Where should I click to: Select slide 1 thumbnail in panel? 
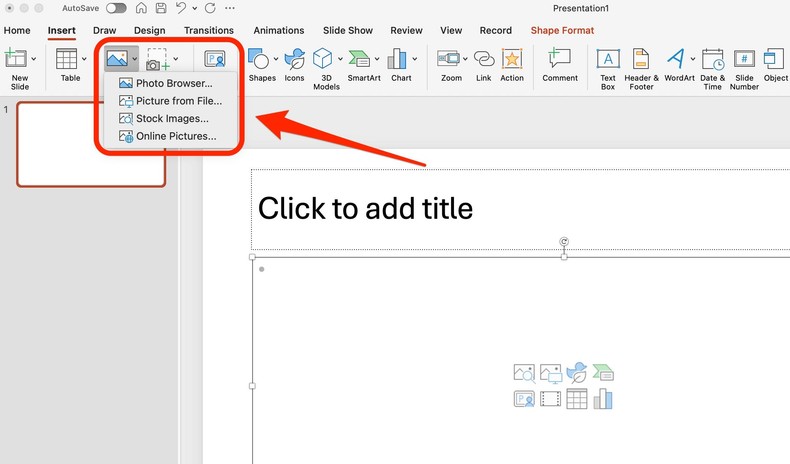coord(91,145)
